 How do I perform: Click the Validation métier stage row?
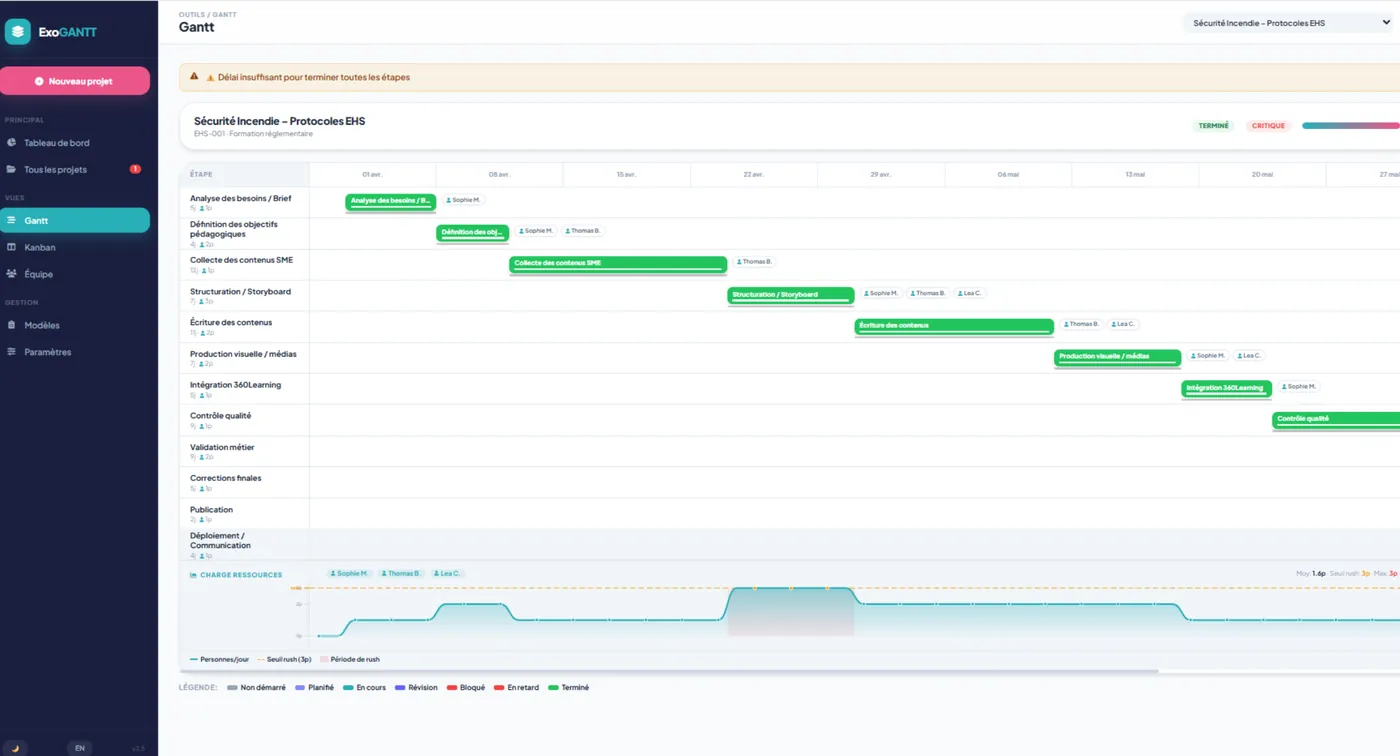click(x=790, y=452)
